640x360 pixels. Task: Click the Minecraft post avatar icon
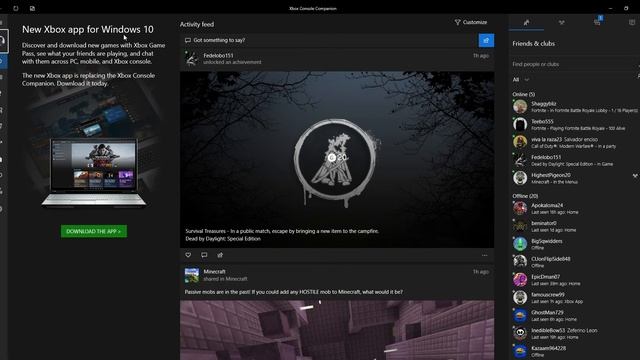click(x=191, y=276)
